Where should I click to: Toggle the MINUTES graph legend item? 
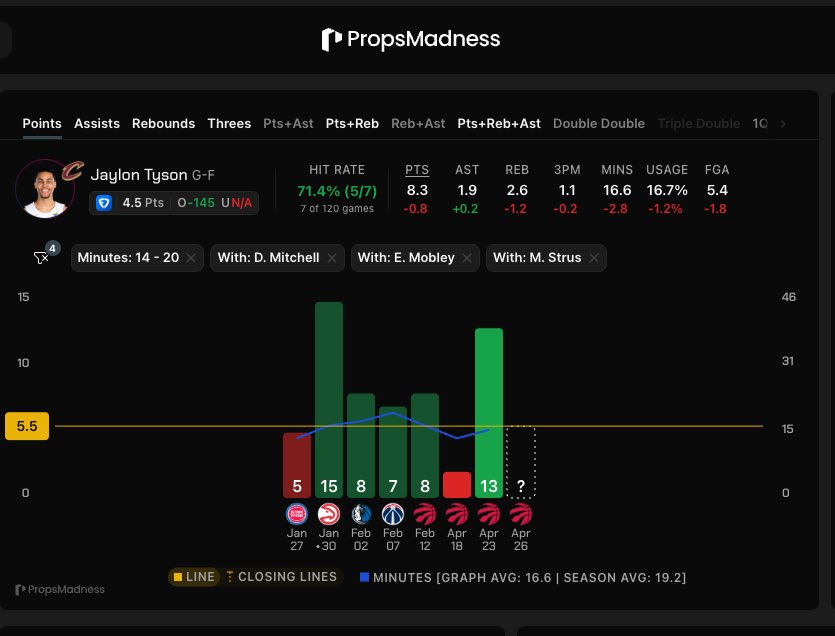click(x=523, y=577)
